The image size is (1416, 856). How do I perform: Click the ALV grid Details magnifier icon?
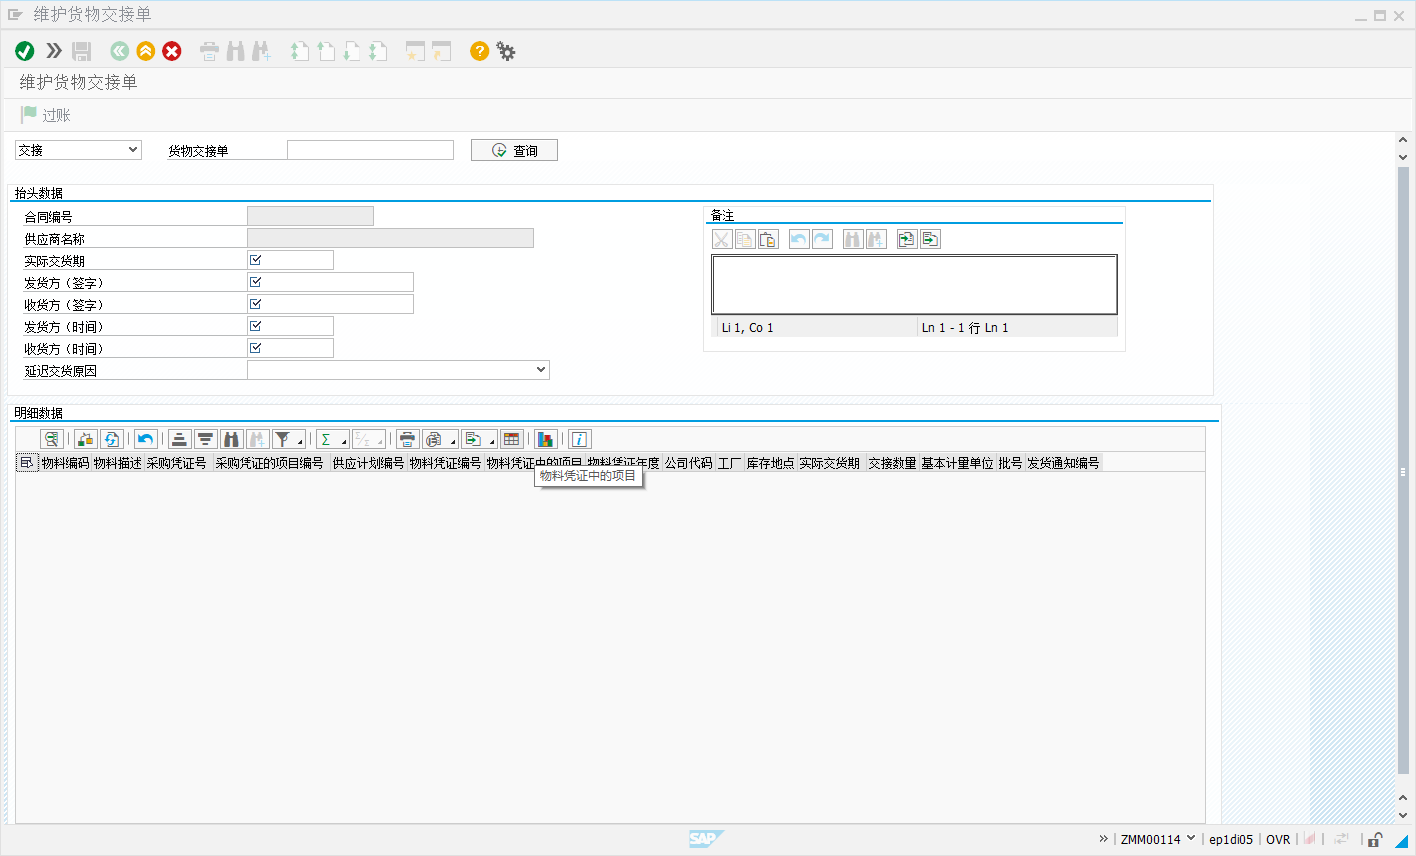pyautogui.click(x=51, y=439)
